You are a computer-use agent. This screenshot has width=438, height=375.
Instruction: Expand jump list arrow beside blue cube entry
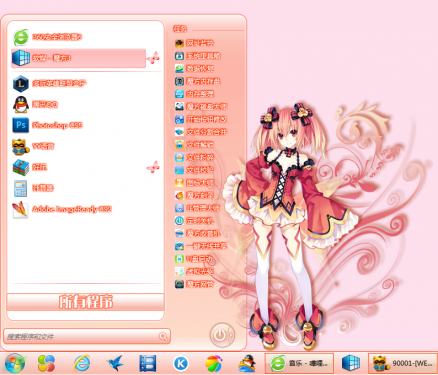153,58
